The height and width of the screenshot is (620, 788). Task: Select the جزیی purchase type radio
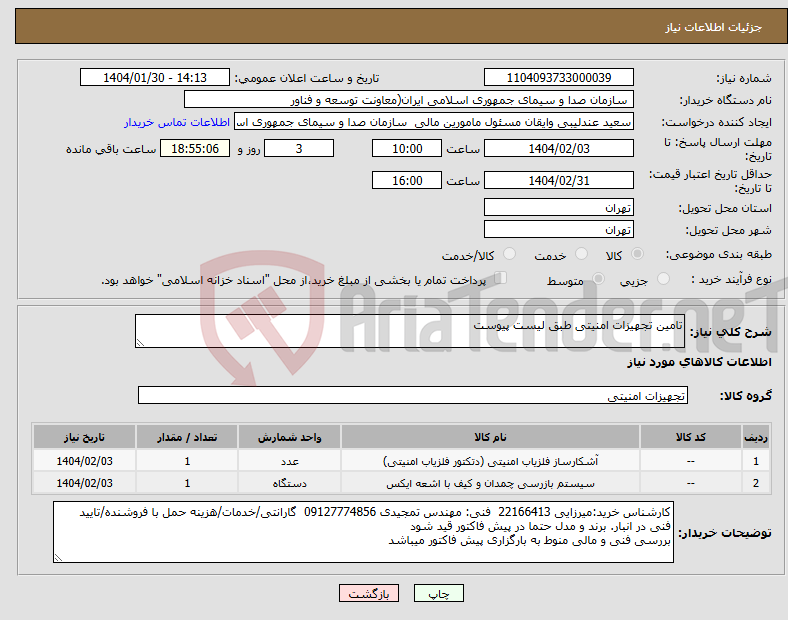tap(663, 278)
